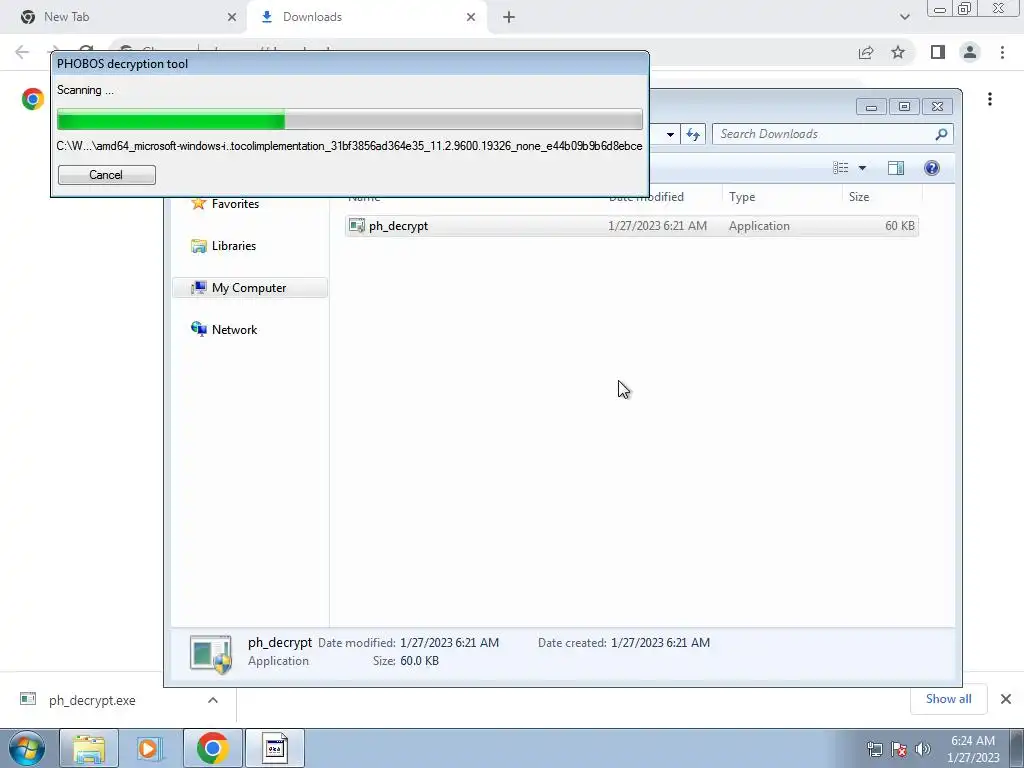Sort files by Size column header
Viewport: 1024px width, 768px height.
[859, 197]
